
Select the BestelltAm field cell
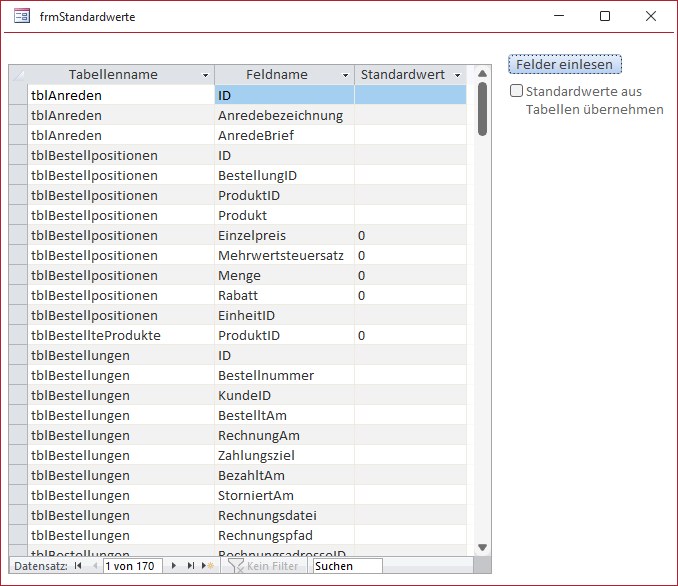click(284, 416)
